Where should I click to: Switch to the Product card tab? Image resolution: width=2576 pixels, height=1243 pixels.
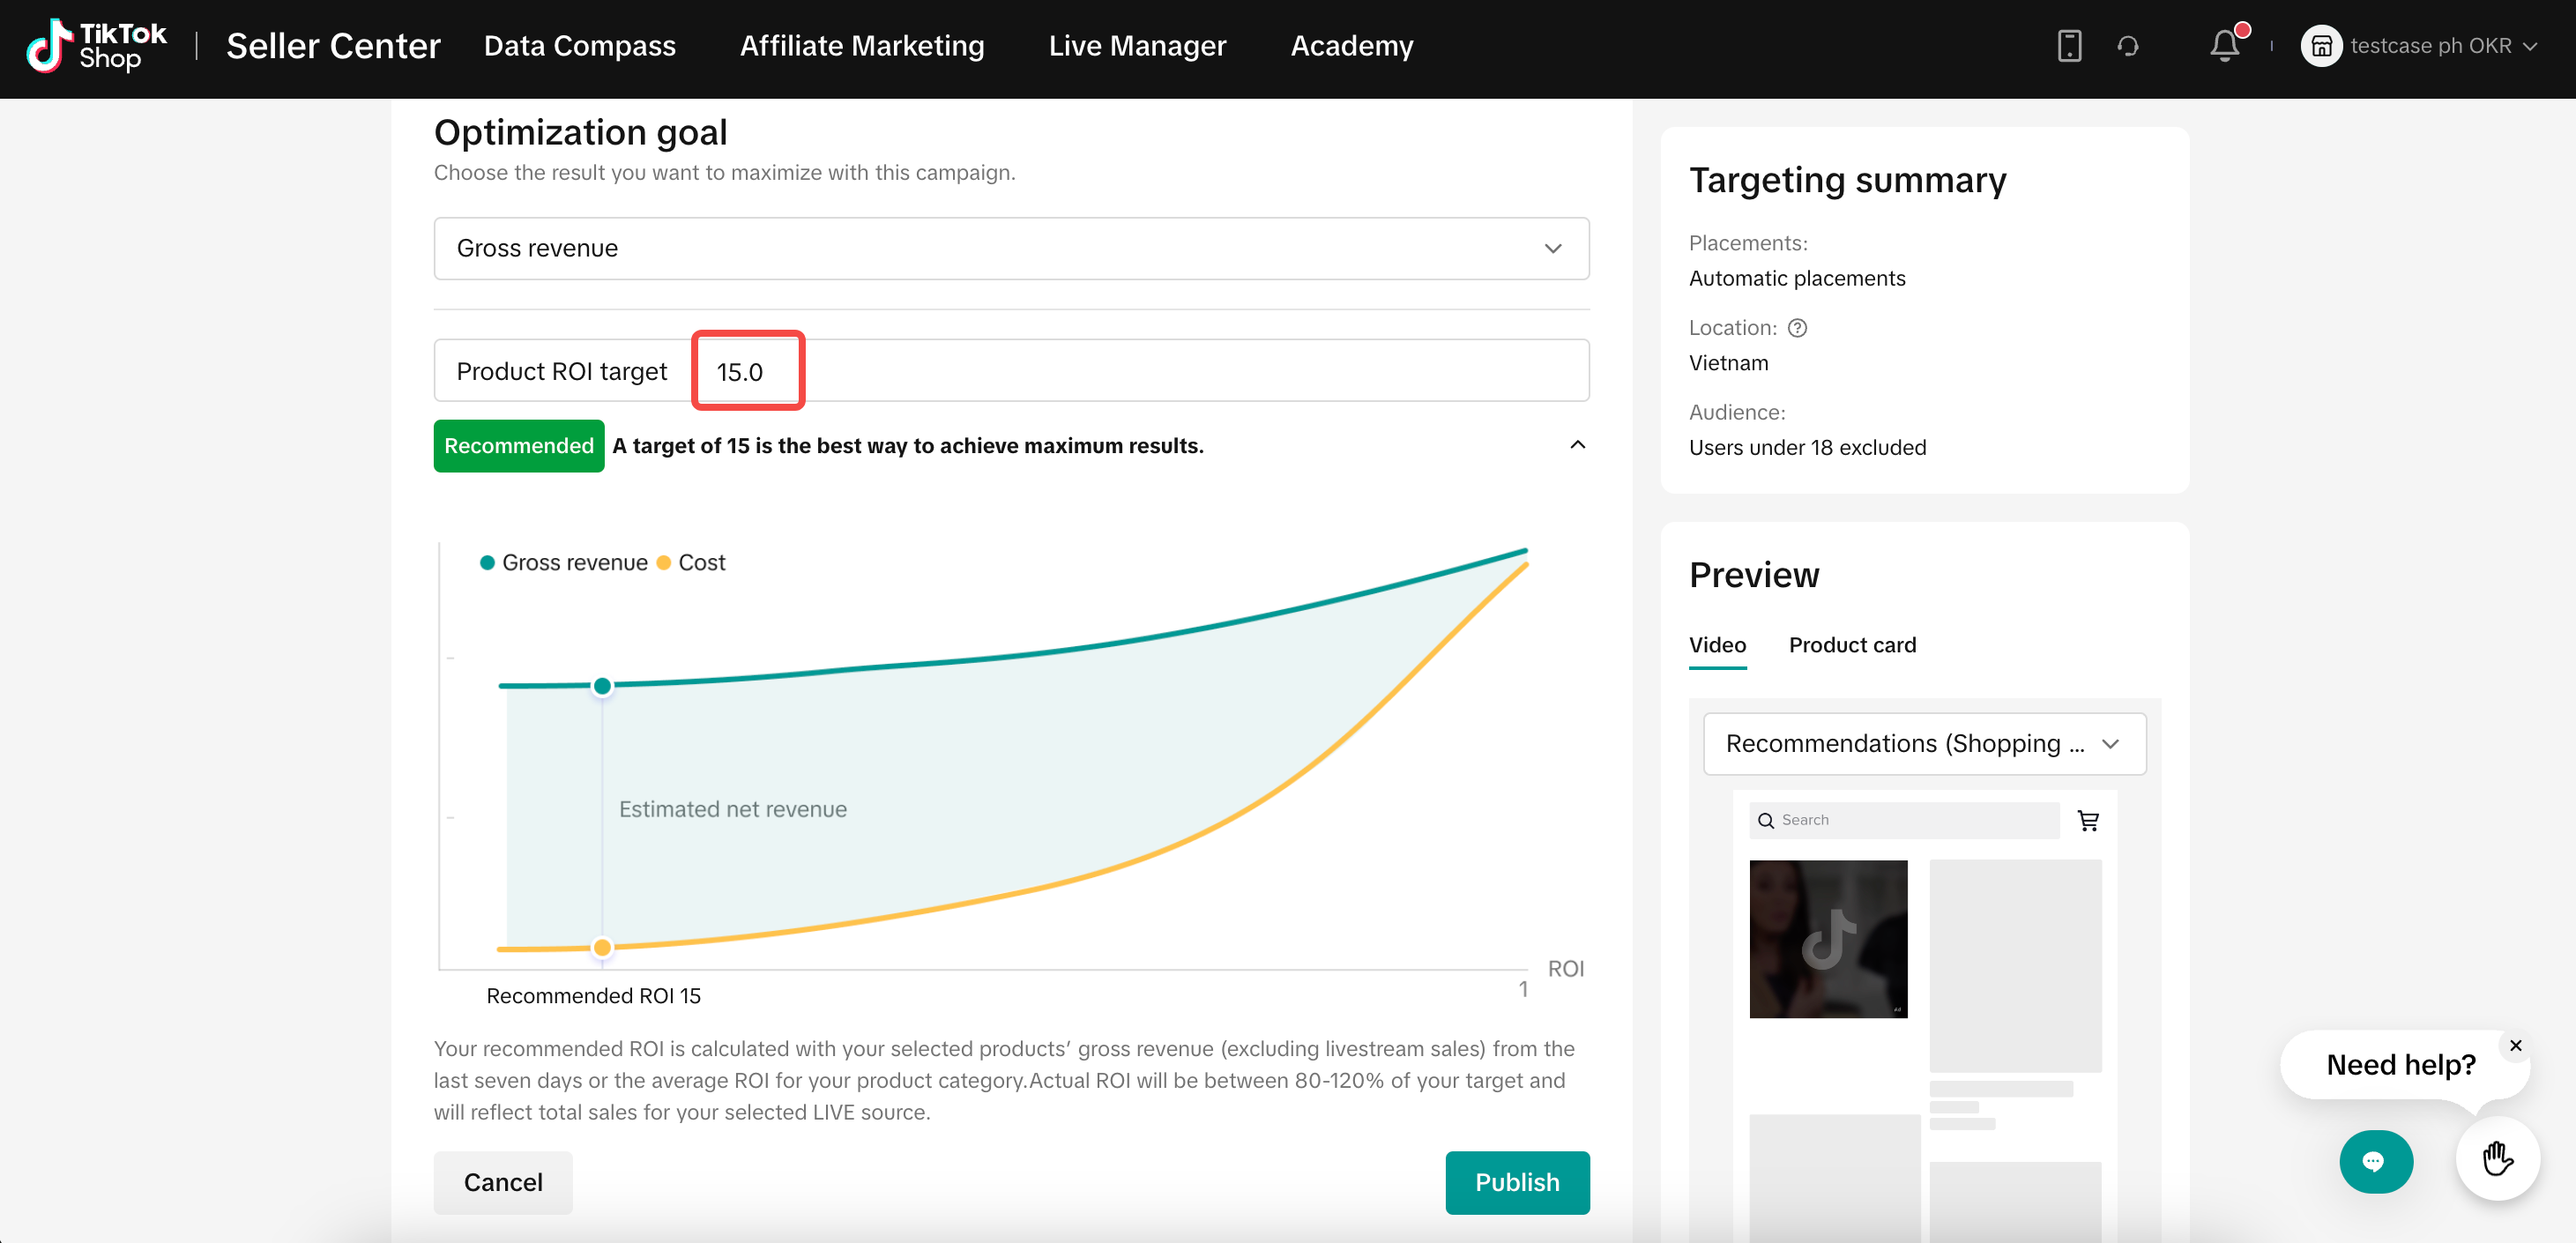click(x=1852, y=645)
